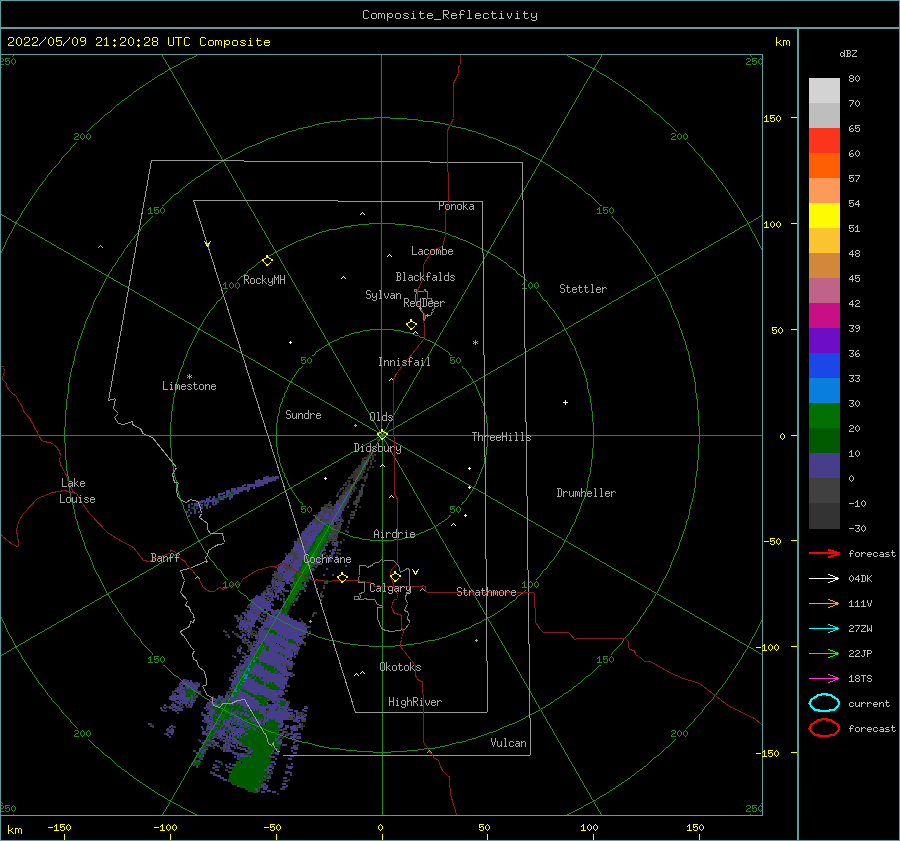
Task: Select yellow diamond marker below RedDeer
Action: (411, 325)
